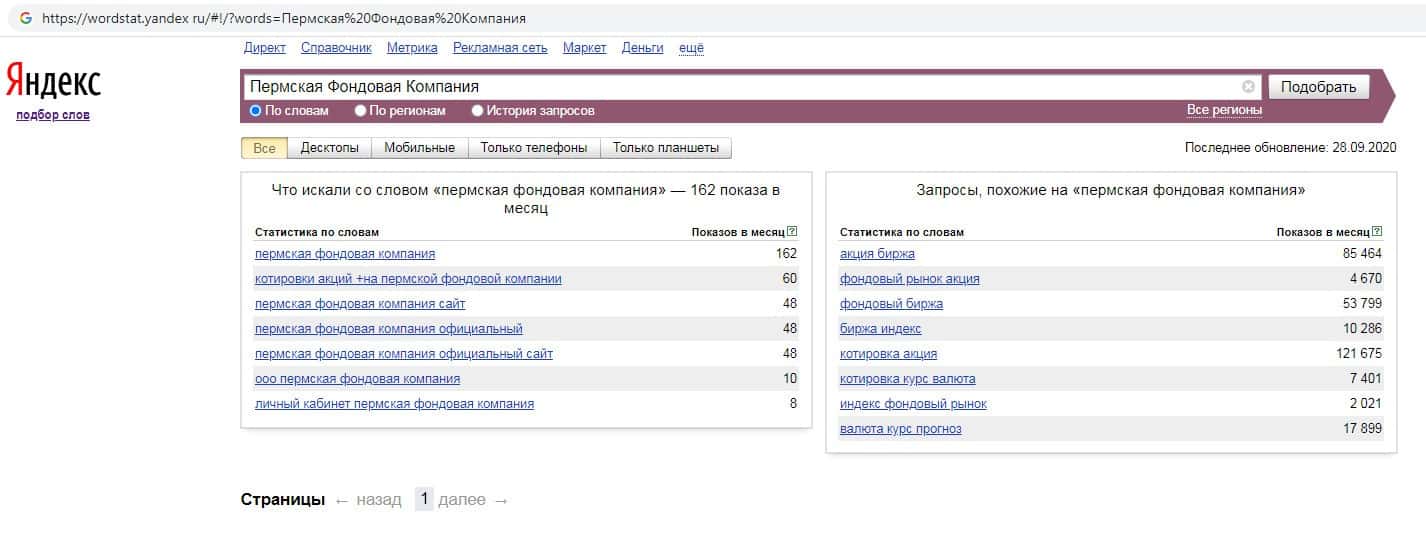Click the Google favicon in the address bar
This screenshot has width=1426, height=535.
(x=26, y=18)
